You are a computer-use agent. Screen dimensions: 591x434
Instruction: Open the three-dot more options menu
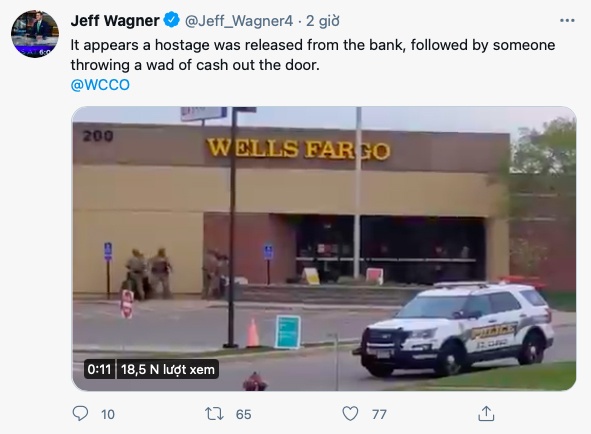[x=567, y=20]
